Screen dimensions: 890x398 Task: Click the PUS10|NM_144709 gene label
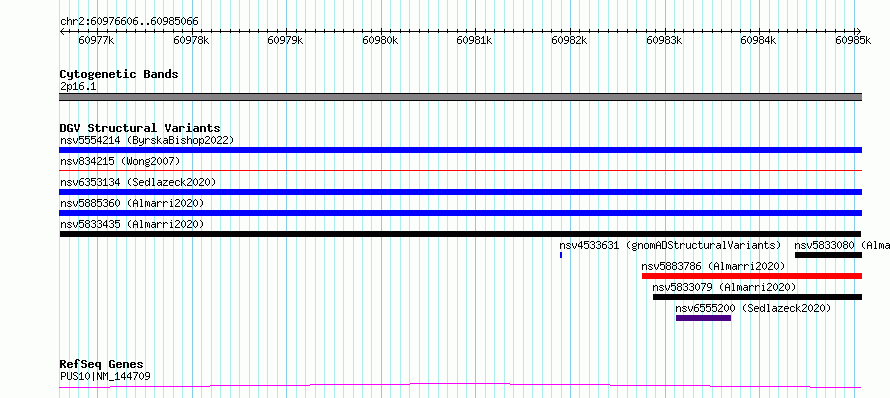[x=105, y=376]
